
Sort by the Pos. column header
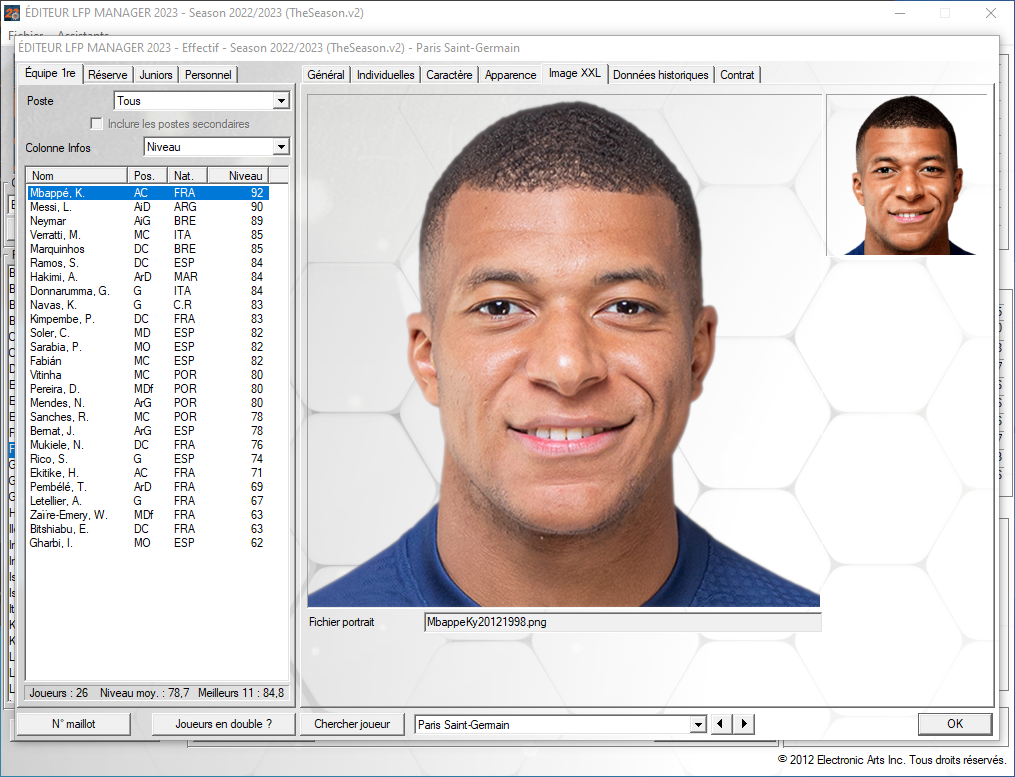click(148, 175)
